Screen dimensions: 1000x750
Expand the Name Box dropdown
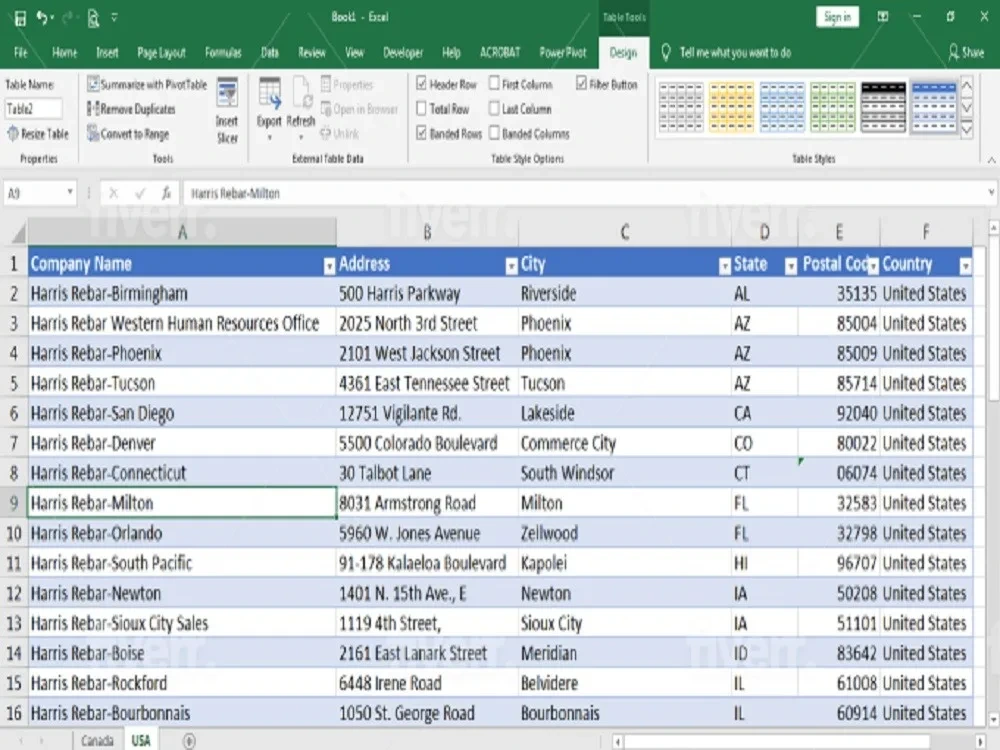[x=70, y=192]
